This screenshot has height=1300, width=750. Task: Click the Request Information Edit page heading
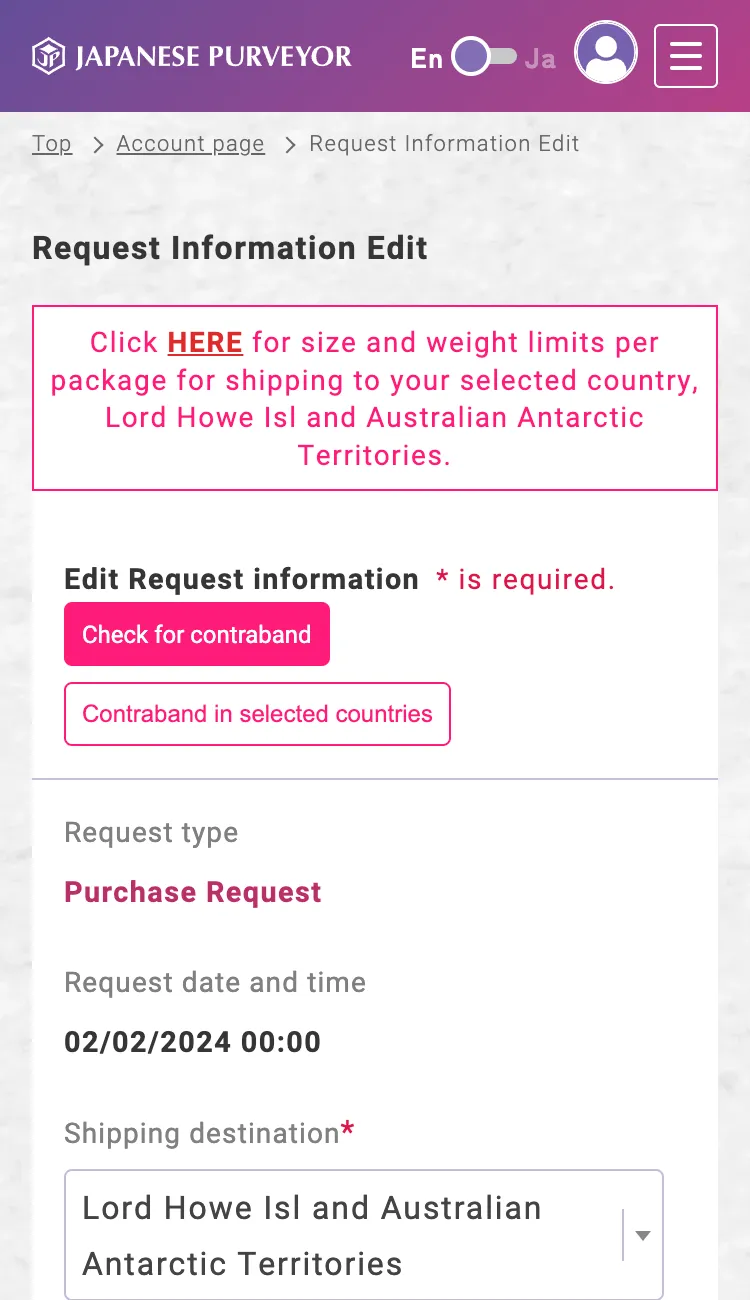tap(230, 248)
